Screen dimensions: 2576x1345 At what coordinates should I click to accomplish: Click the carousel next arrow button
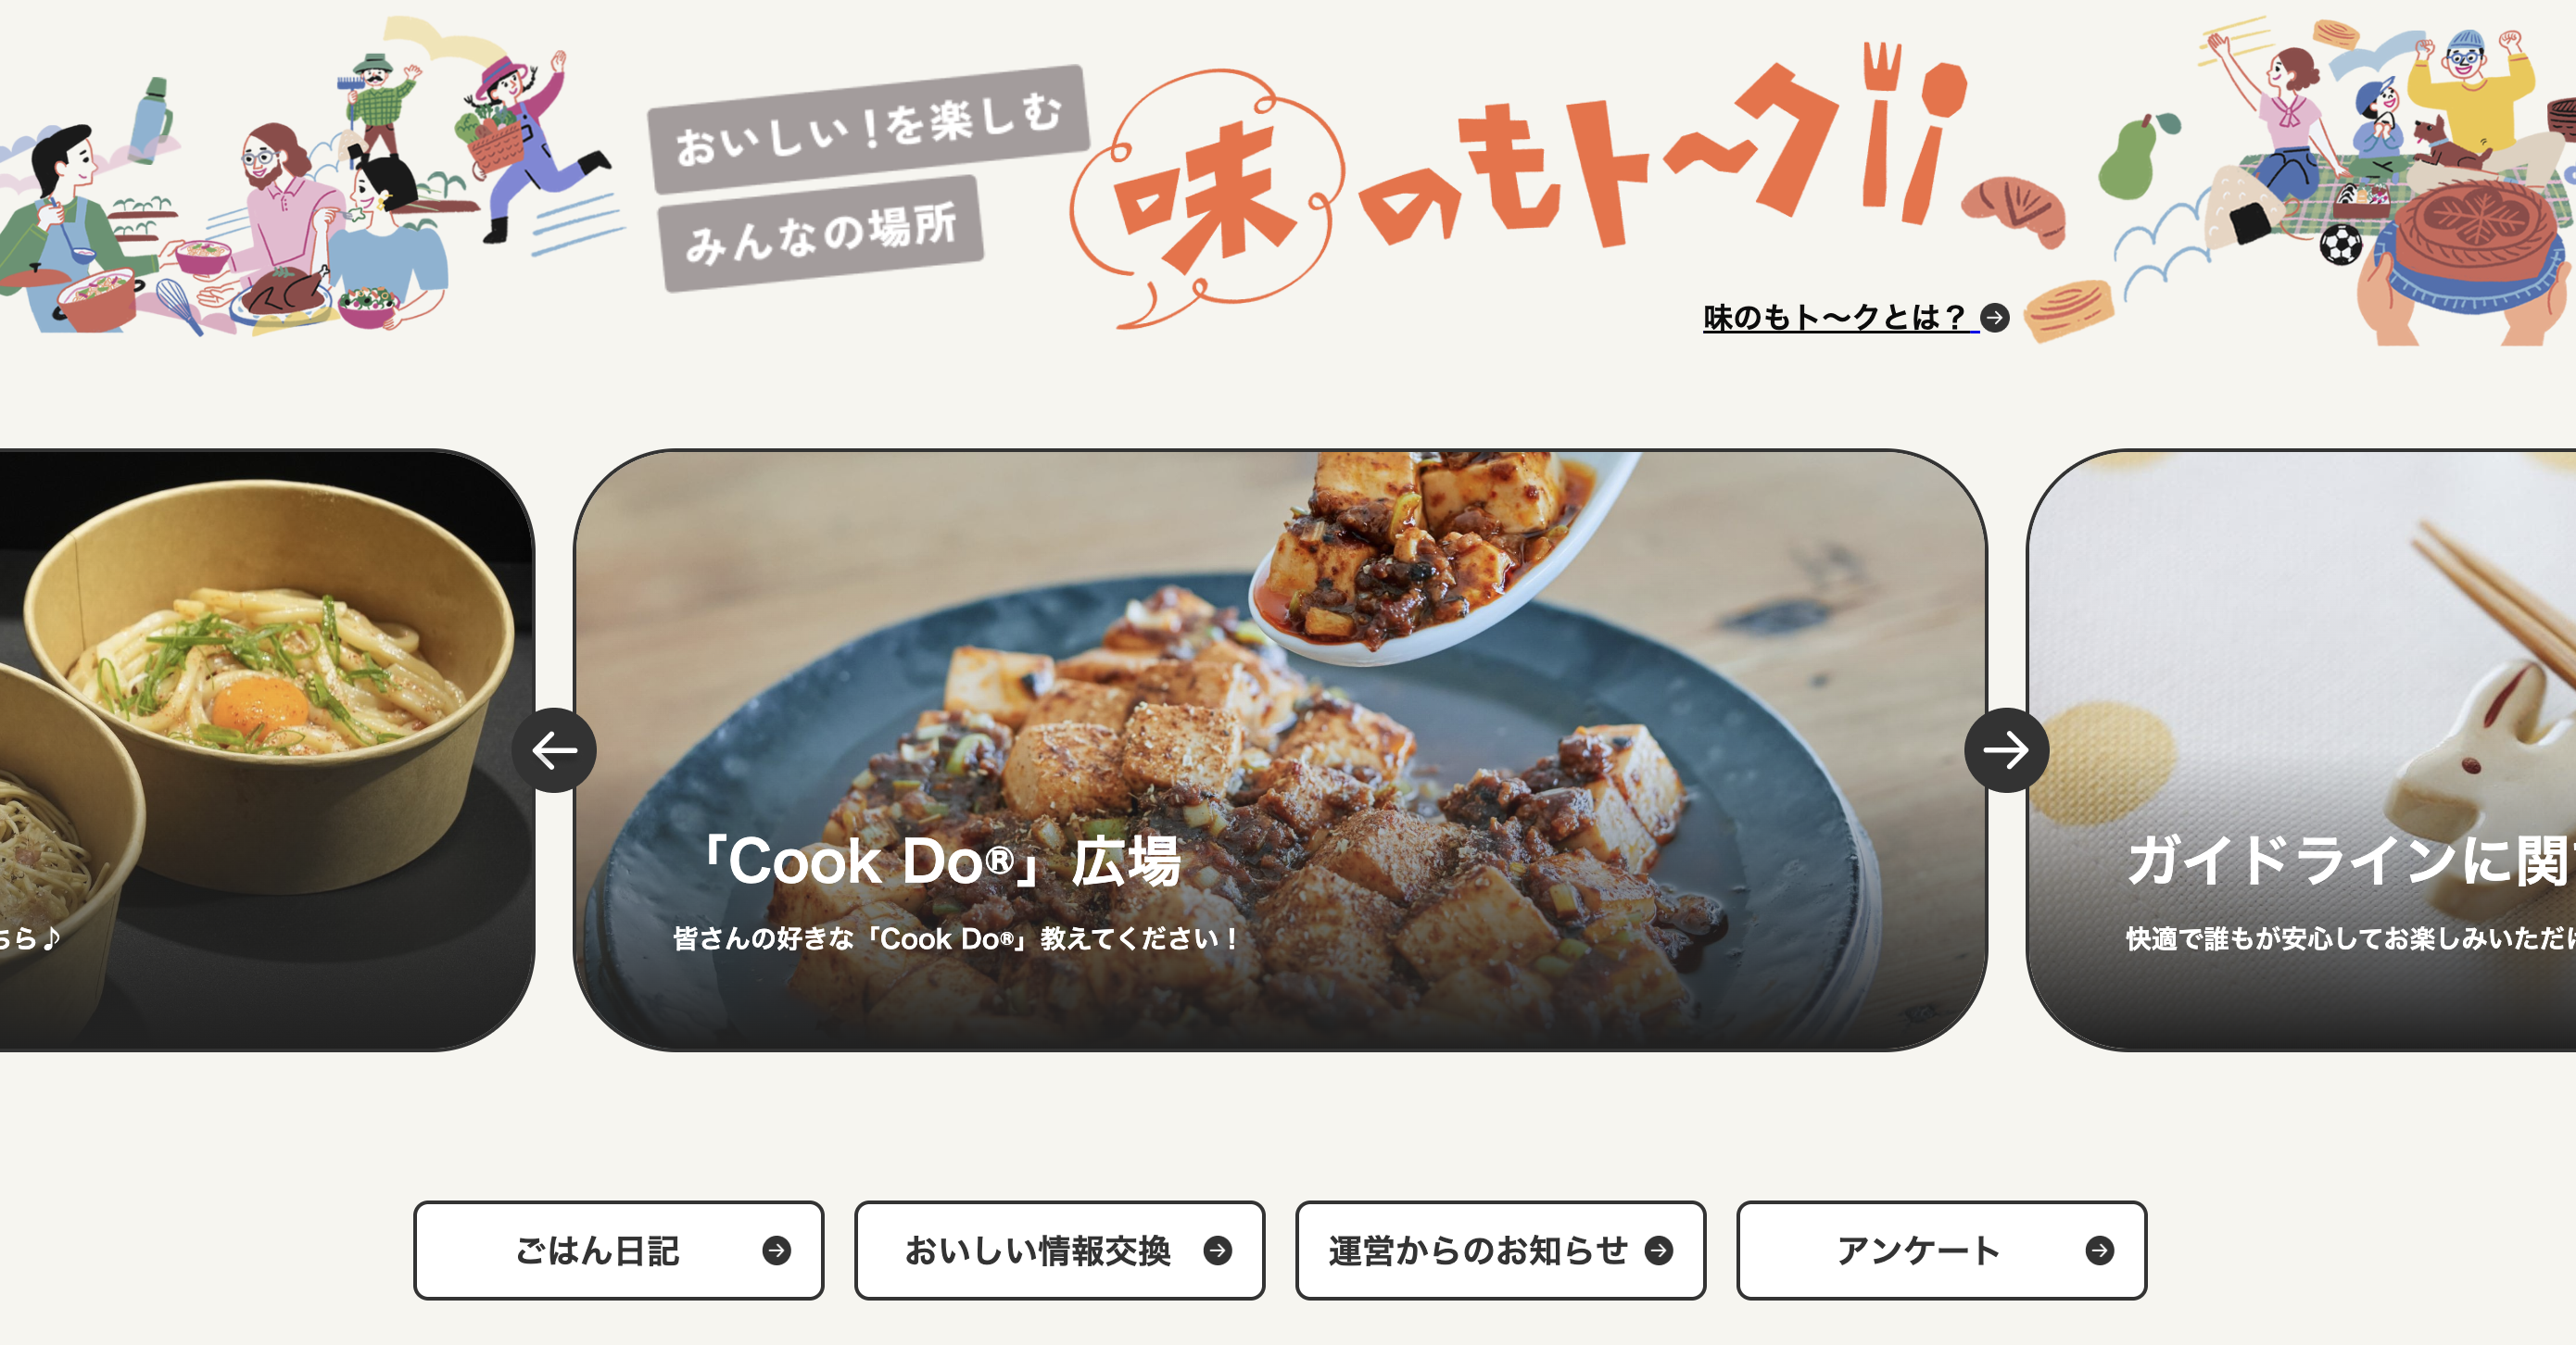(x=2006, y=750)
